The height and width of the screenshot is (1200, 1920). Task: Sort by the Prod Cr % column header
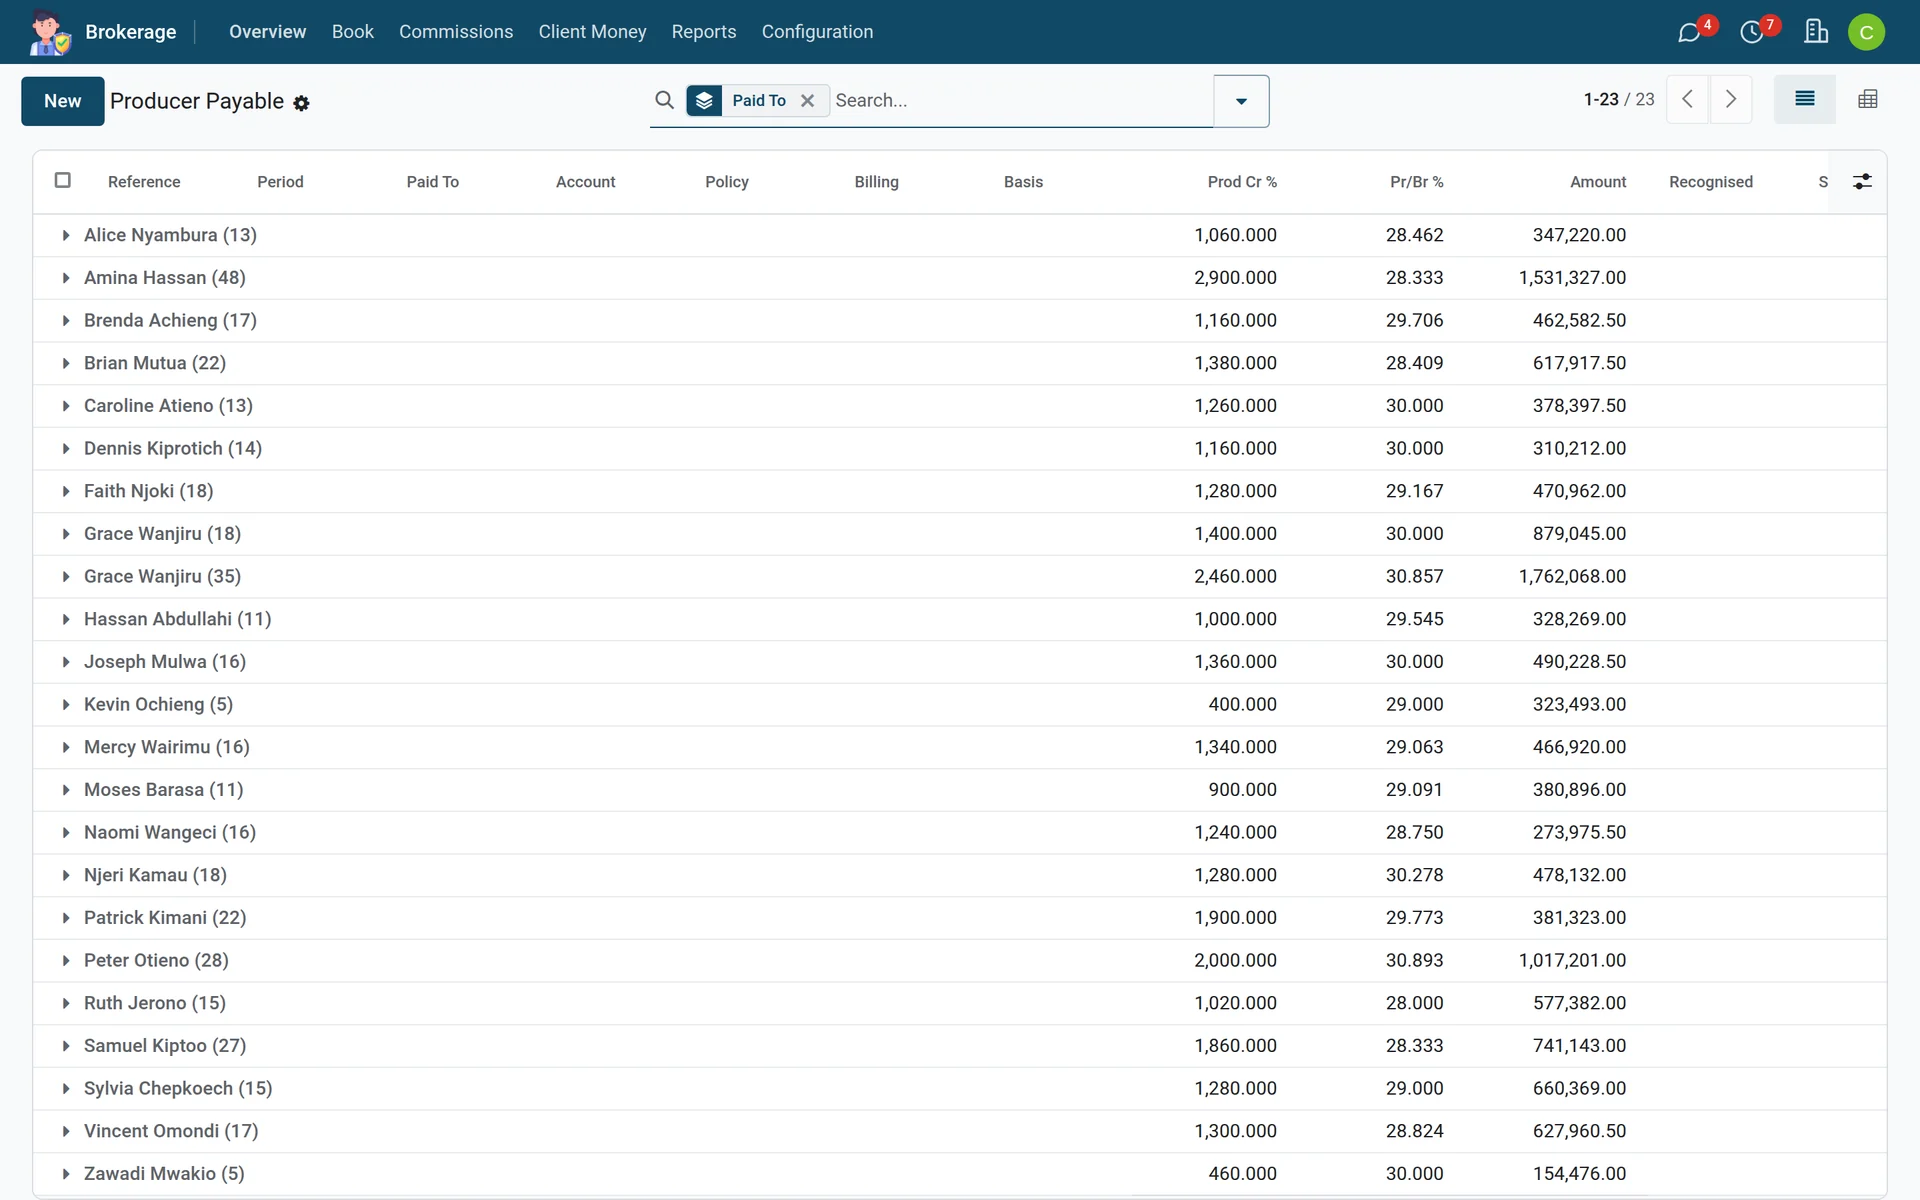point(1242,182)
